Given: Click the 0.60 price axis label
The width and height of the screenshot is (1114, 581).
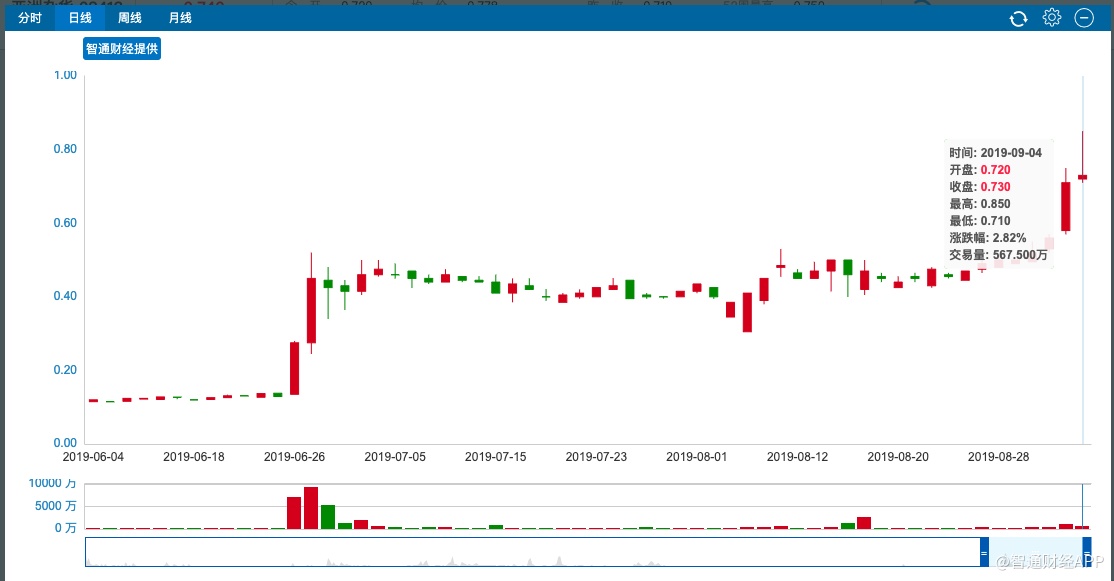Looking at the screenshot, I should (65, 222).
